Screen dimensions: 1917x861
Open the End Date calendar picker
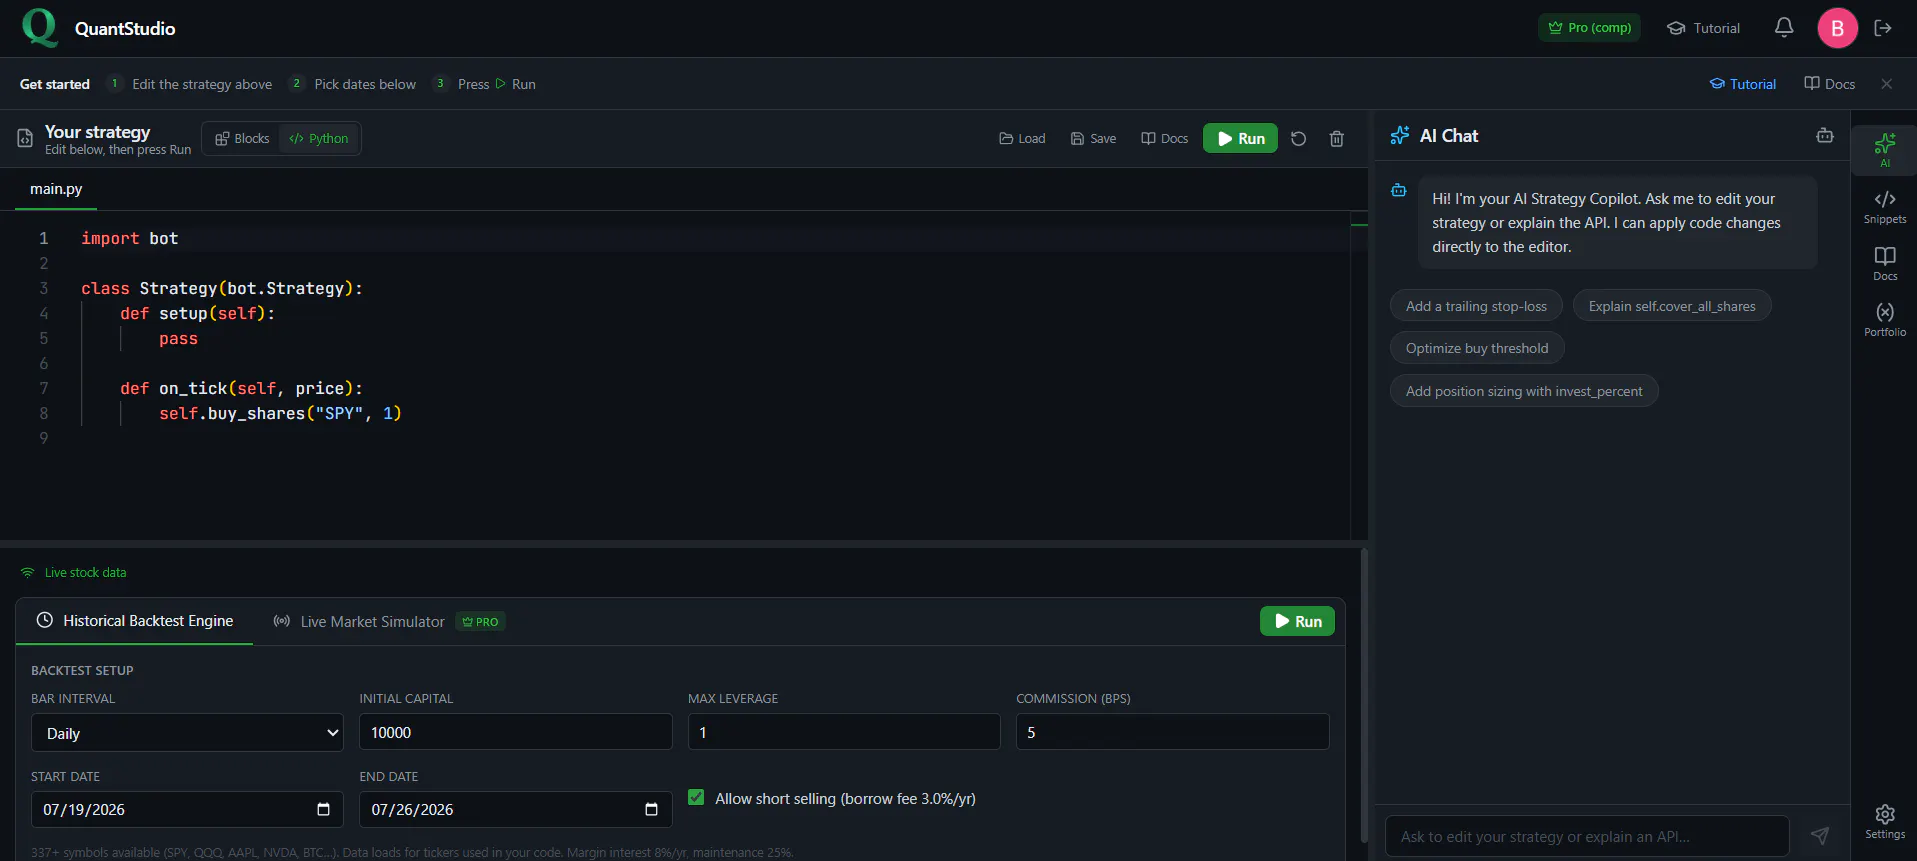pos(651,809)
